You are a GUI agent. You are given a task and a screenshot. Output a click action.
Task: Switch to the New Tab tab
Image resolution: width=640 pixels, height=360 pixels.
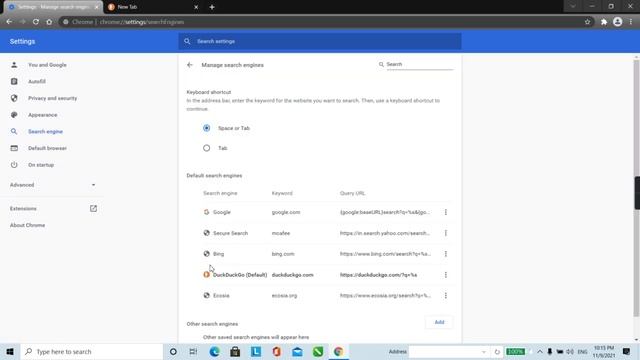pos(152,7)
